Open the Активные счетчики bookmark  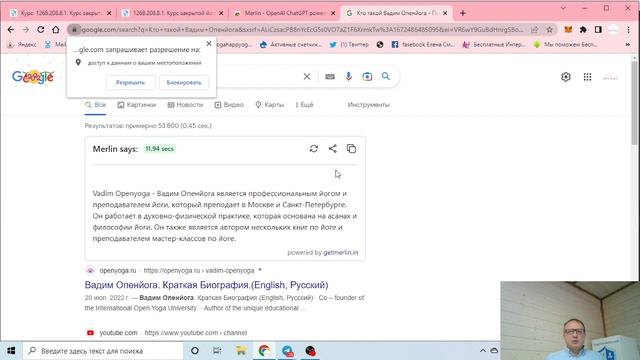coord(291,44)
